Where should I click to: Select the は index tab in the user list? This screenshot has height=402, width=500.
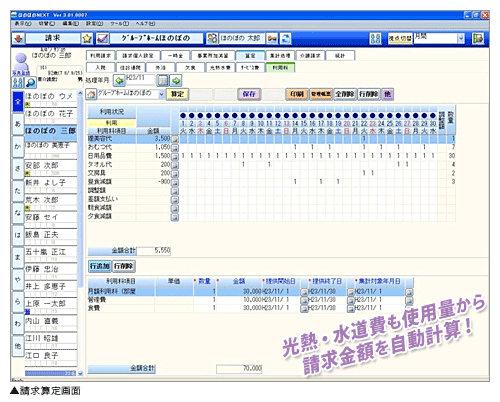pos(18,235)
